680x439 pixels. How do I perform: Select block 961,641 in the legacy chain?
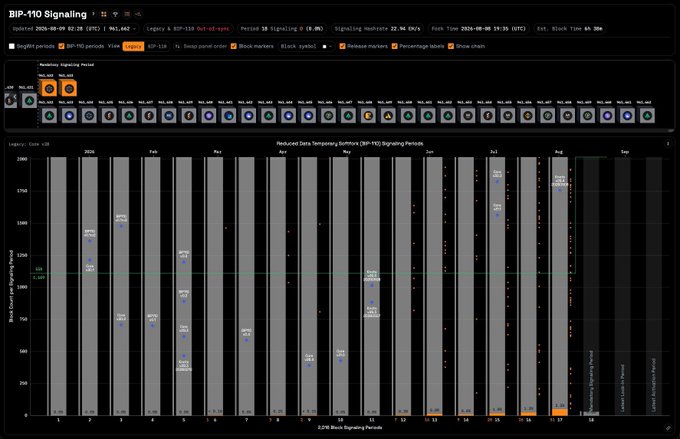tap(229, 116)
